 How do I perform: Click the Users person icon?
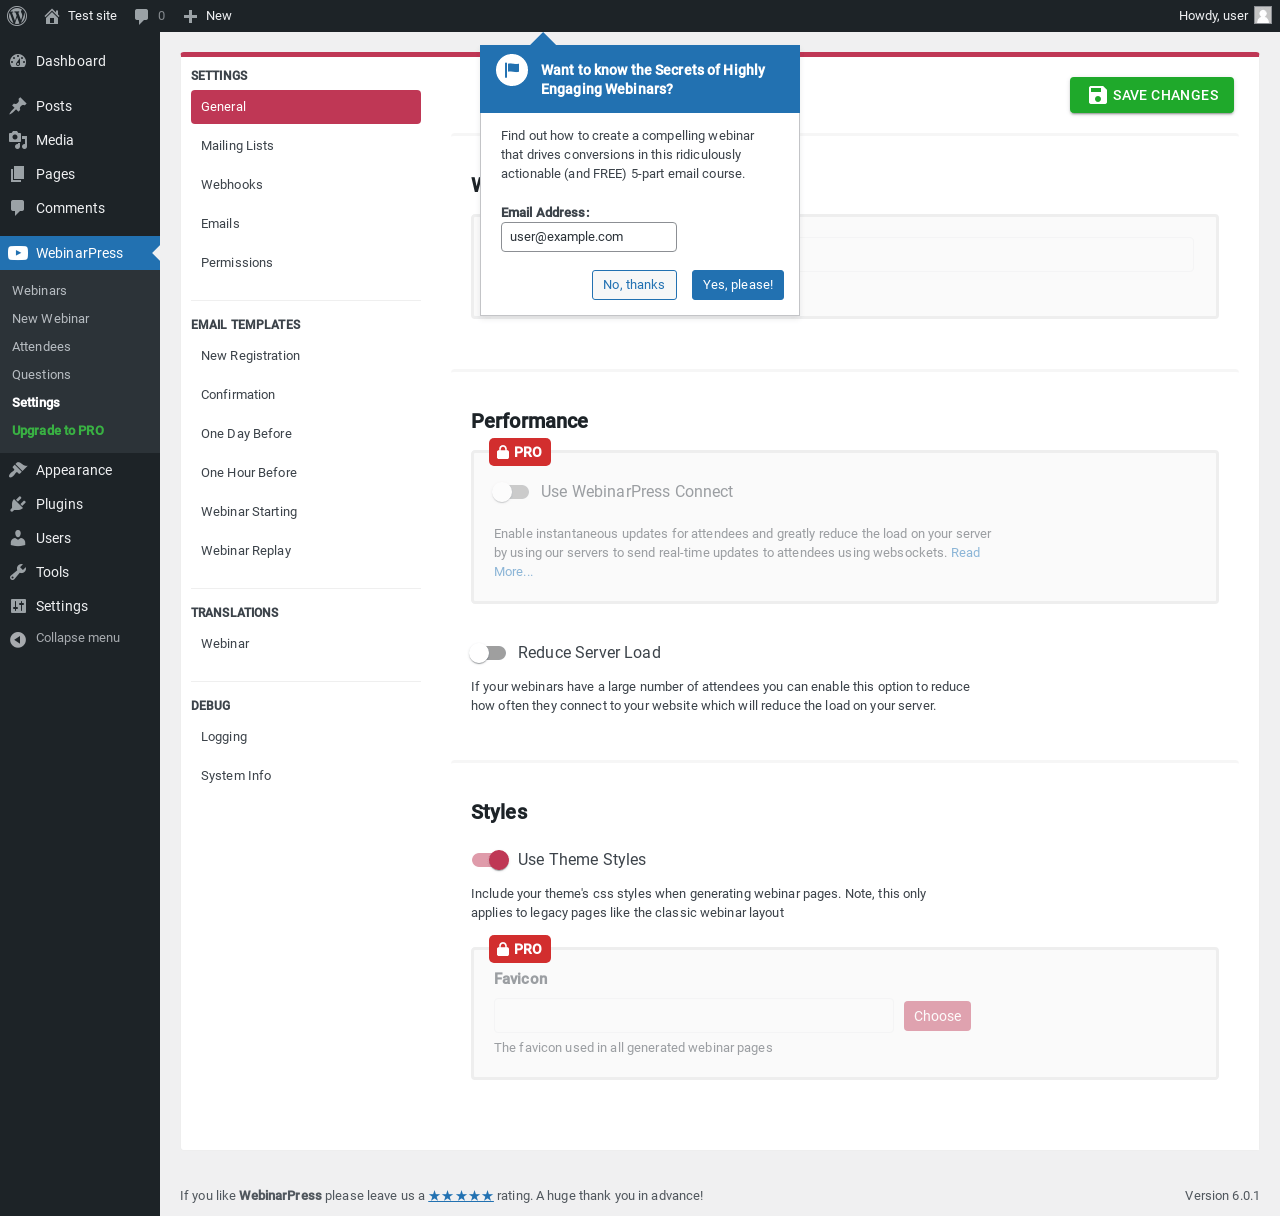tap(18, 538)
